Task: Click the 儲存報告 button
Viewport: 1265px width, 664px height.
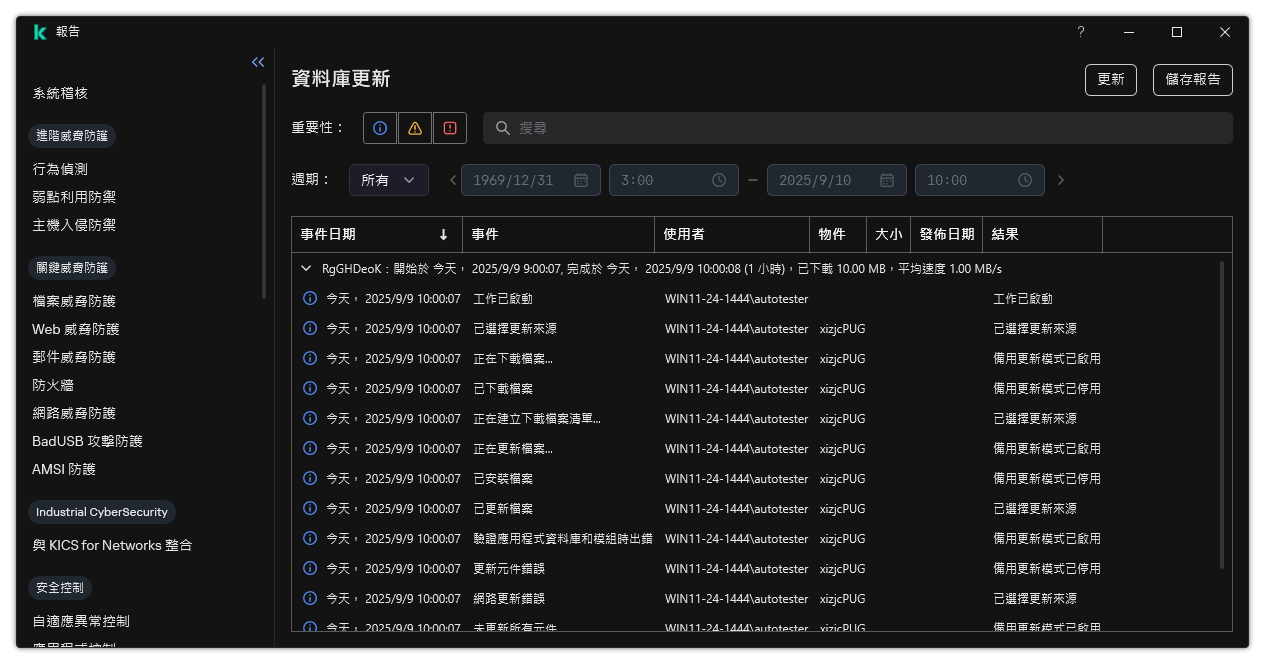Action: click(x=1192, y=79)
